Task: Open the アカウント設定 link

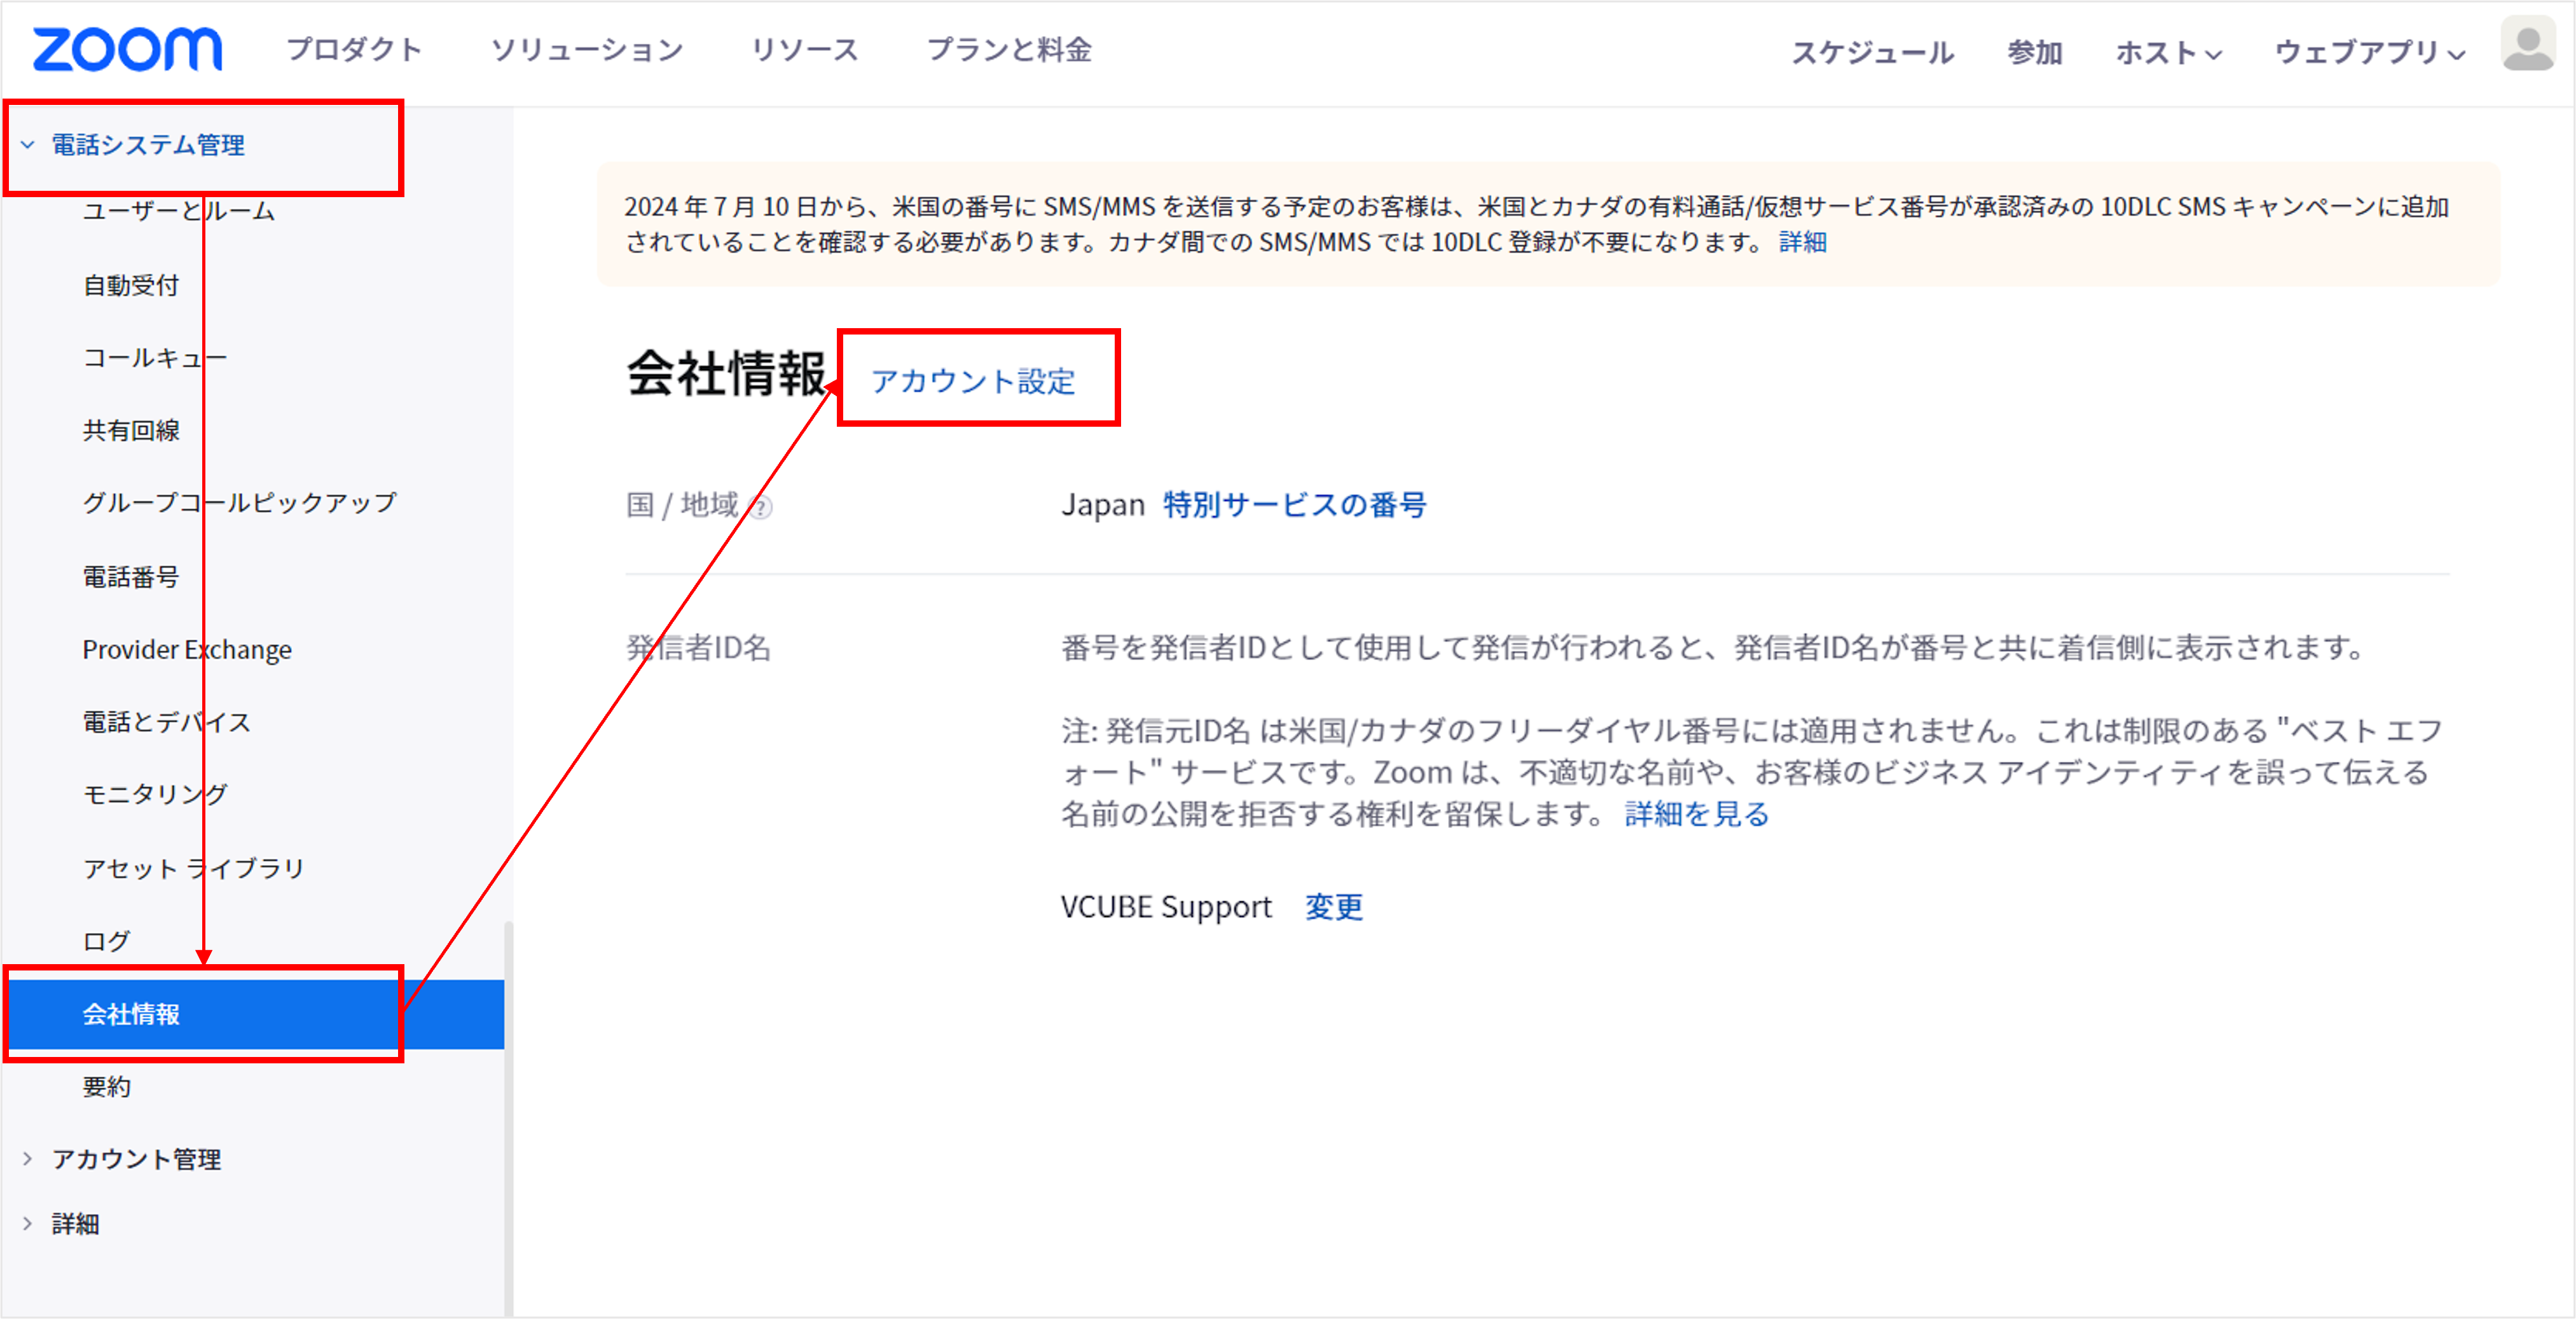Action: click(x=973, y=381)
